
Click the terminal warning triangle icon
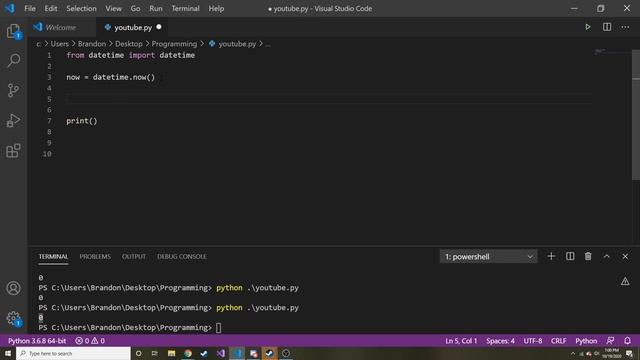[x=625, y=281]
